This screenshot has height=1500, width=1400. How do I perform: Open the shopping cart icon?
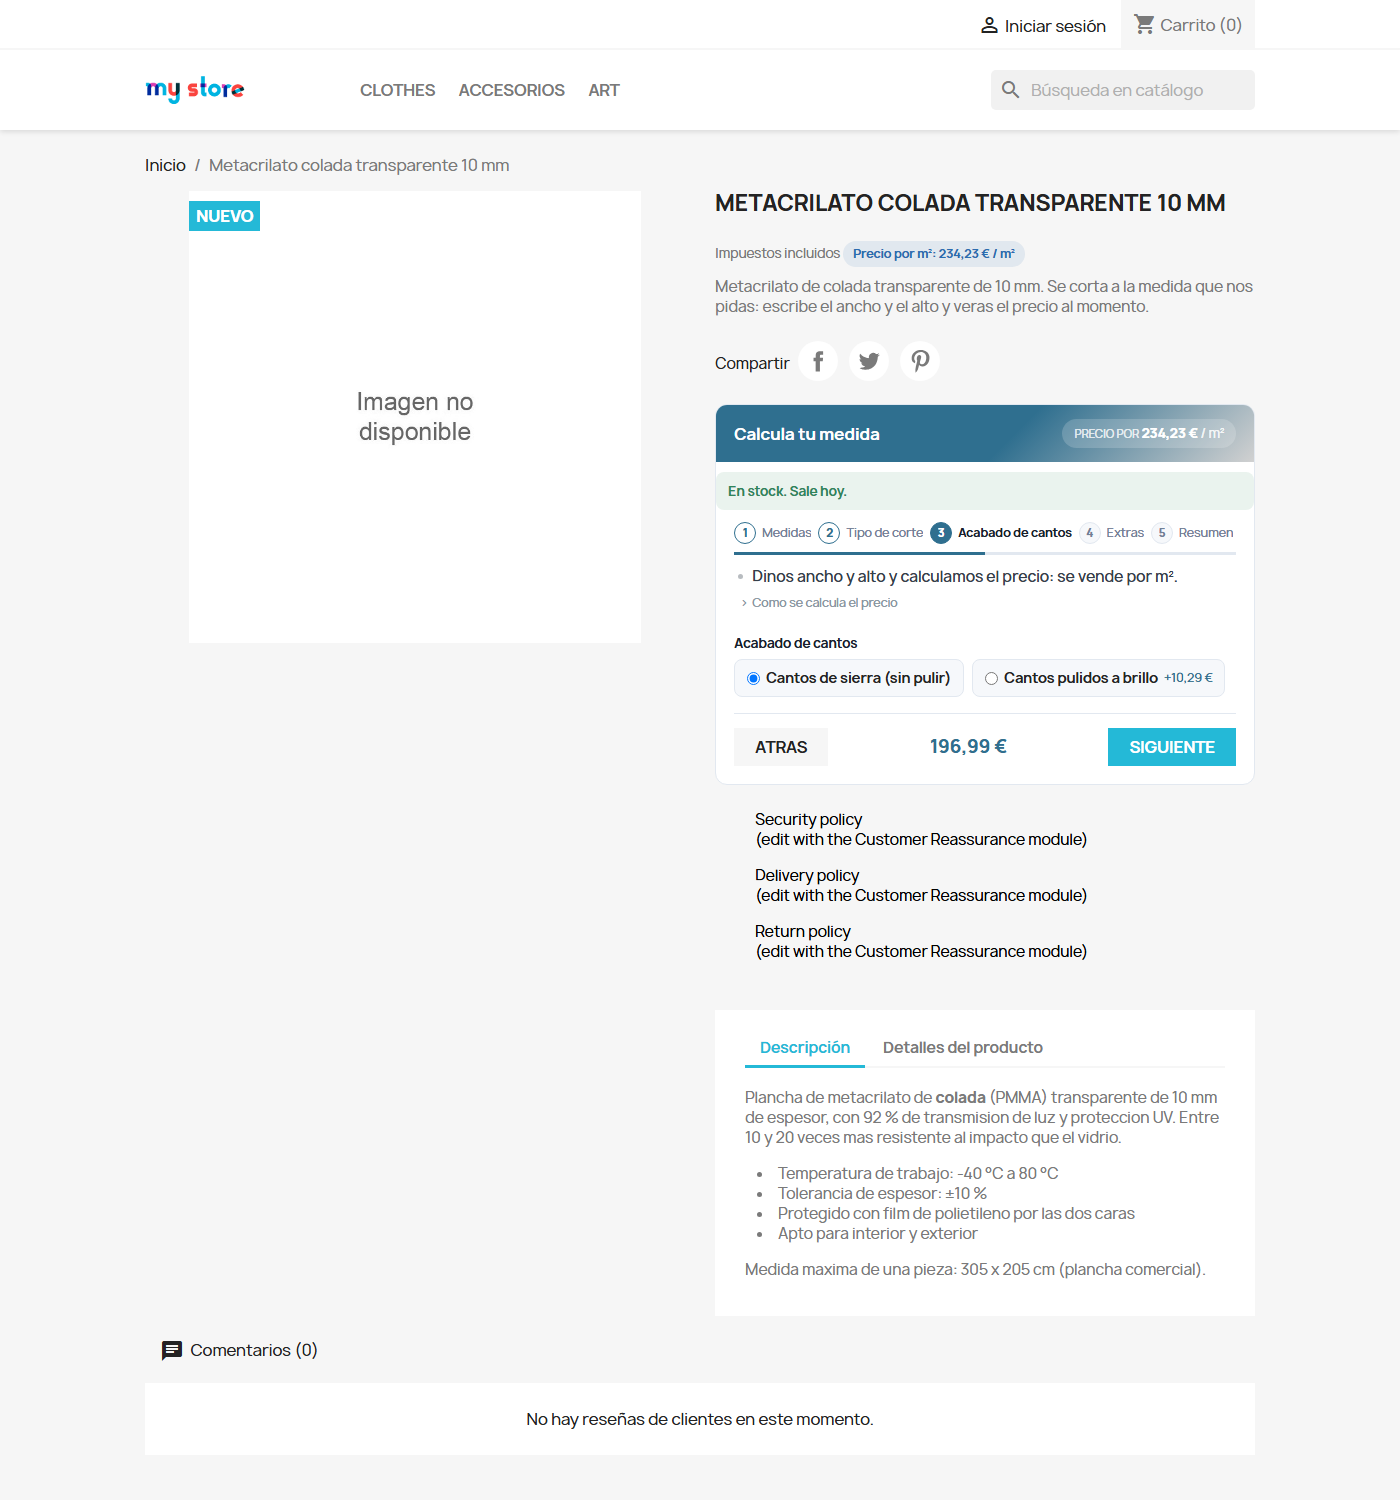[x=1144, y=24]
